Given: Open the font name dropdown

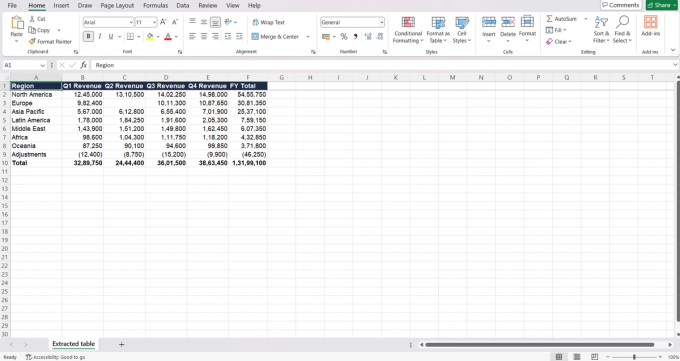Looking at the screenshot, I should (131, 22).
